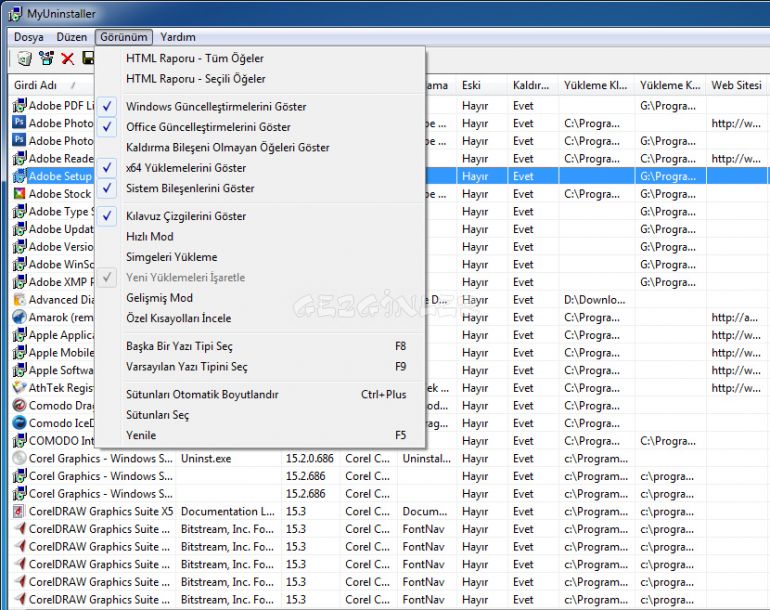Click the Adobe Reader entry icon

19,158
